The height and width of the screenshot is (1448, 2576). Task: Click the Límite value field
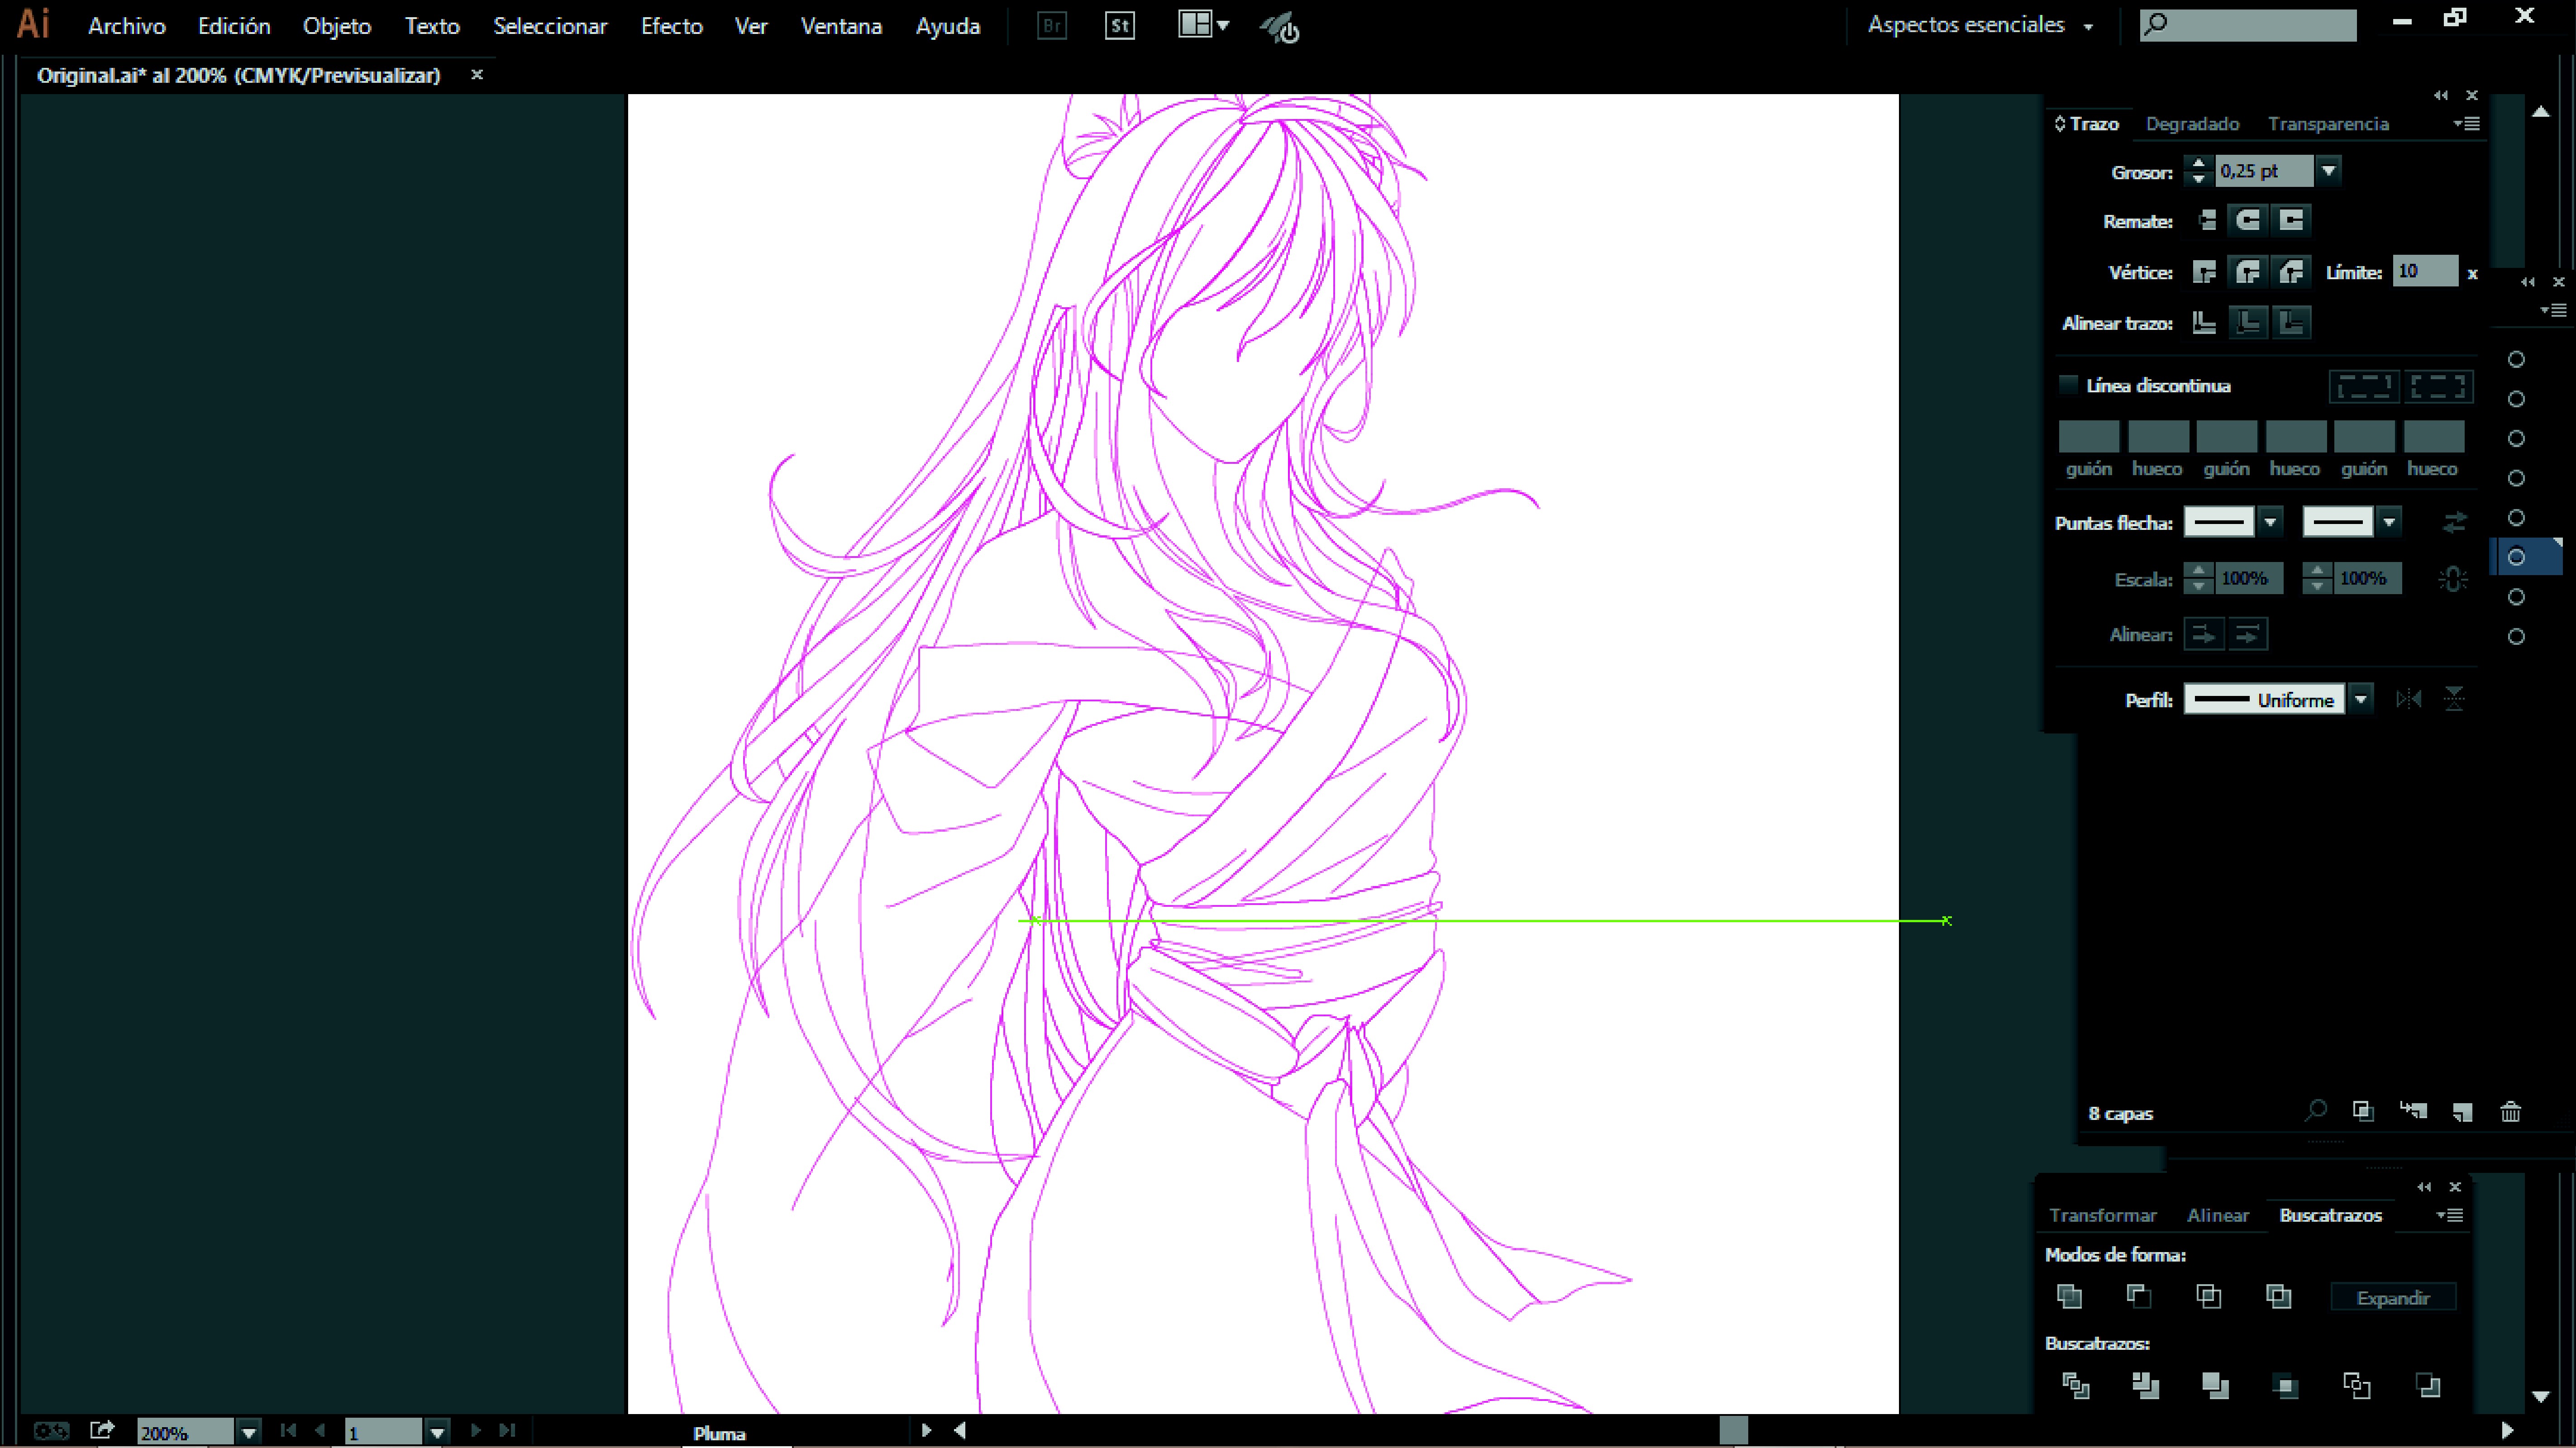(x=2425, y=271)
